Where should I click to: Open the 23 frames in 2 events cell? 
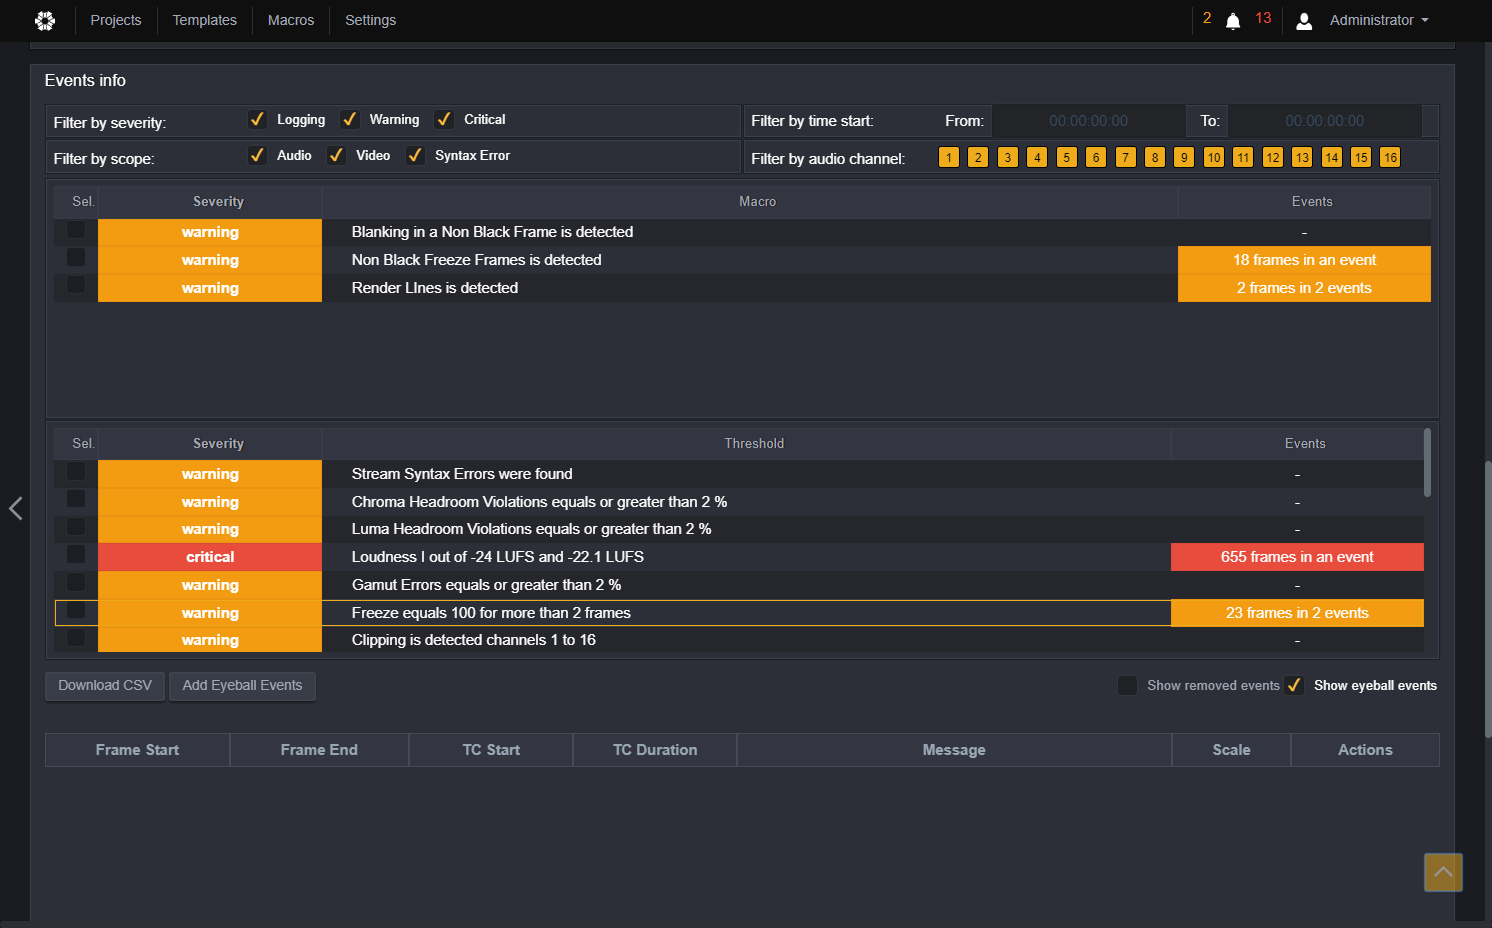tap(1297, 613)
